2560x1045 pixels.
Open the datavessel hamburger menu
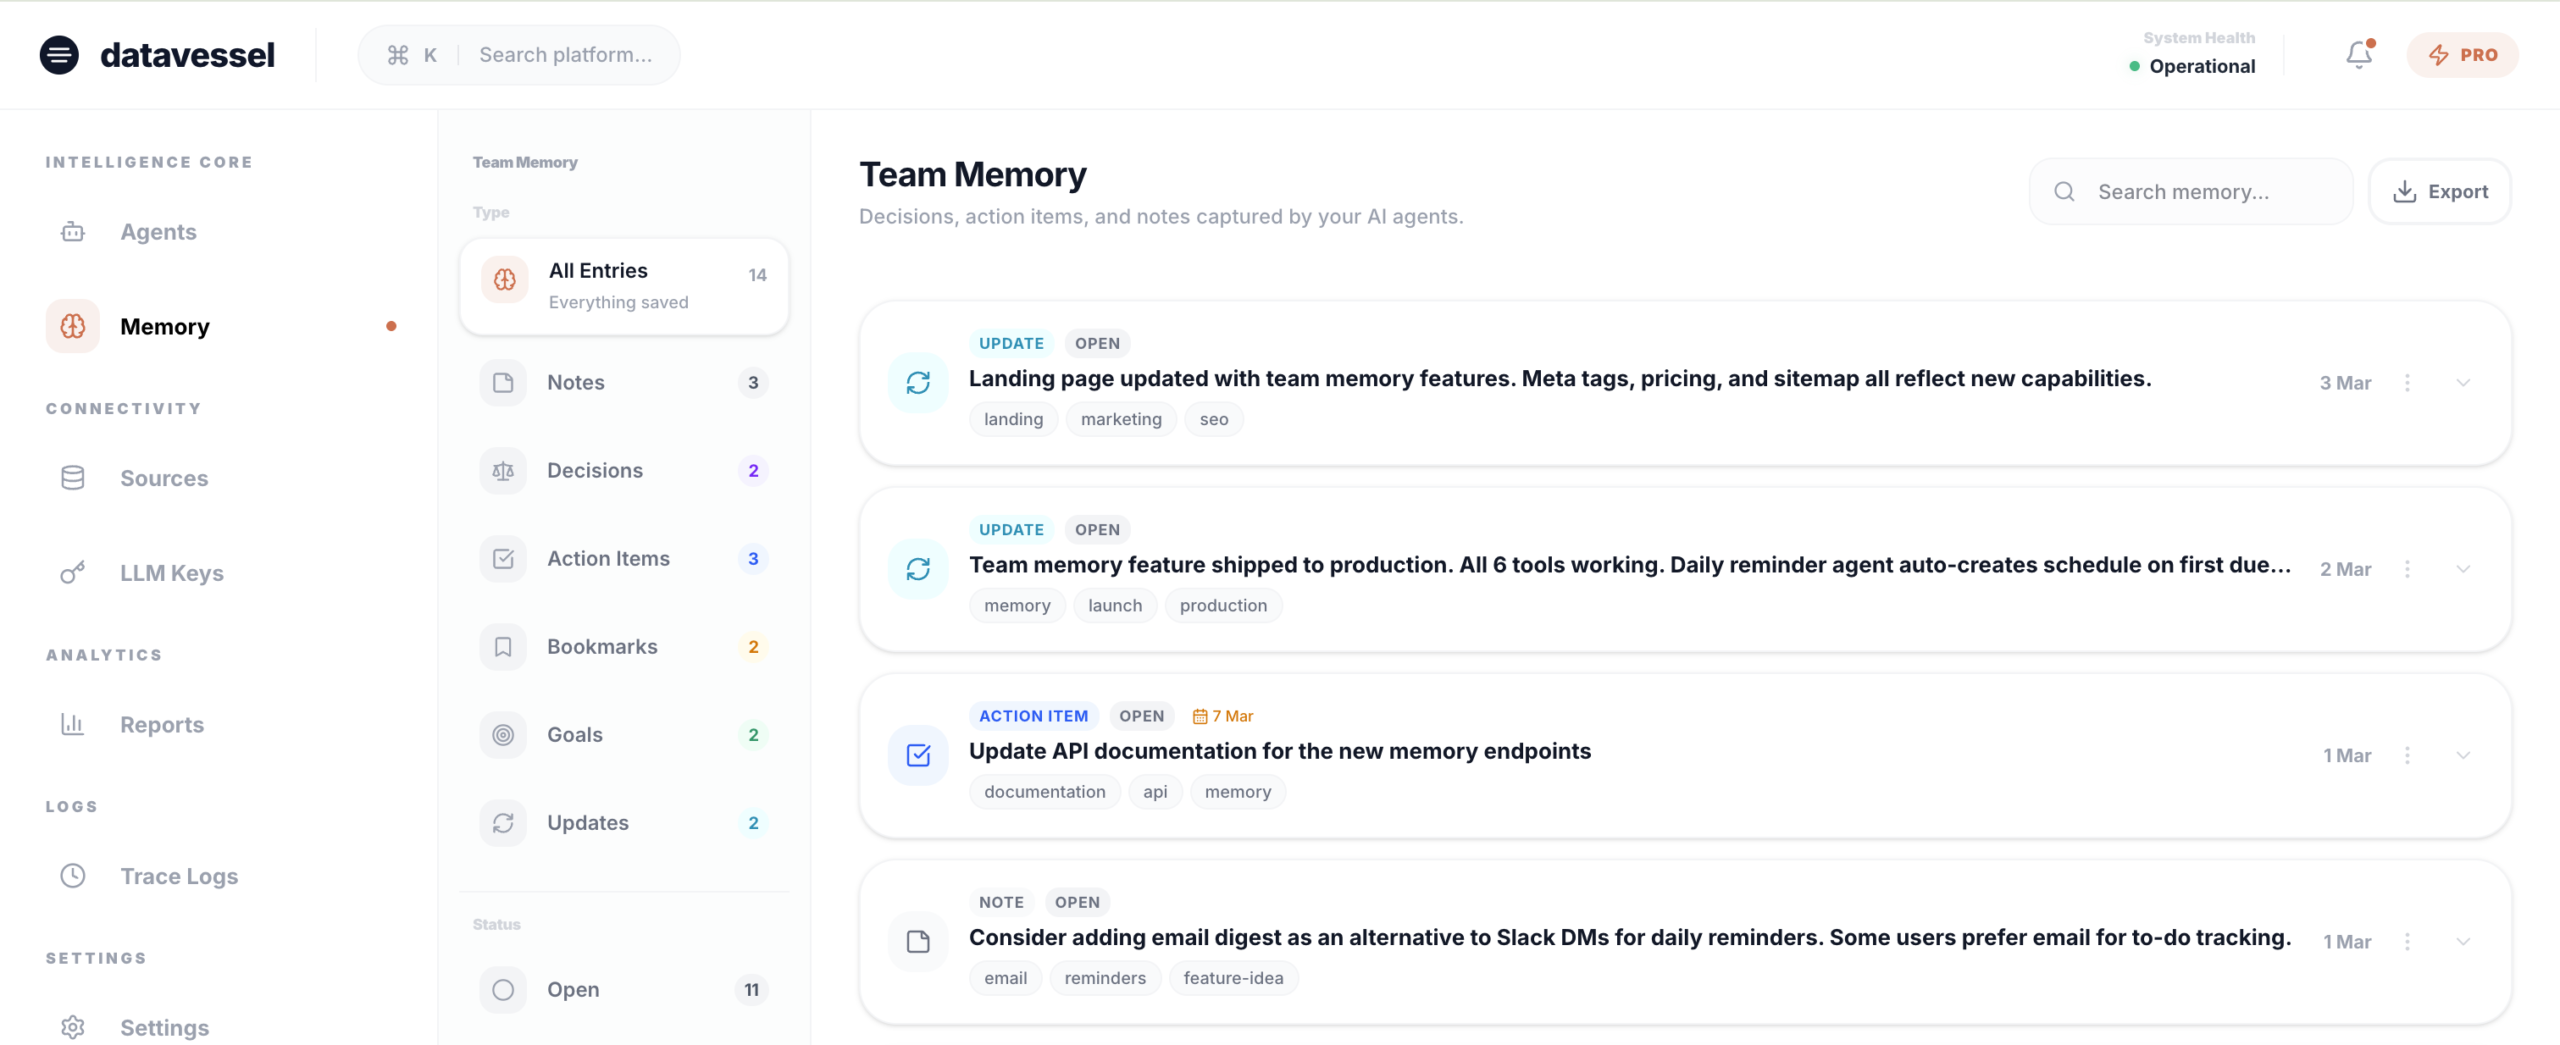[x=59, y=53]
